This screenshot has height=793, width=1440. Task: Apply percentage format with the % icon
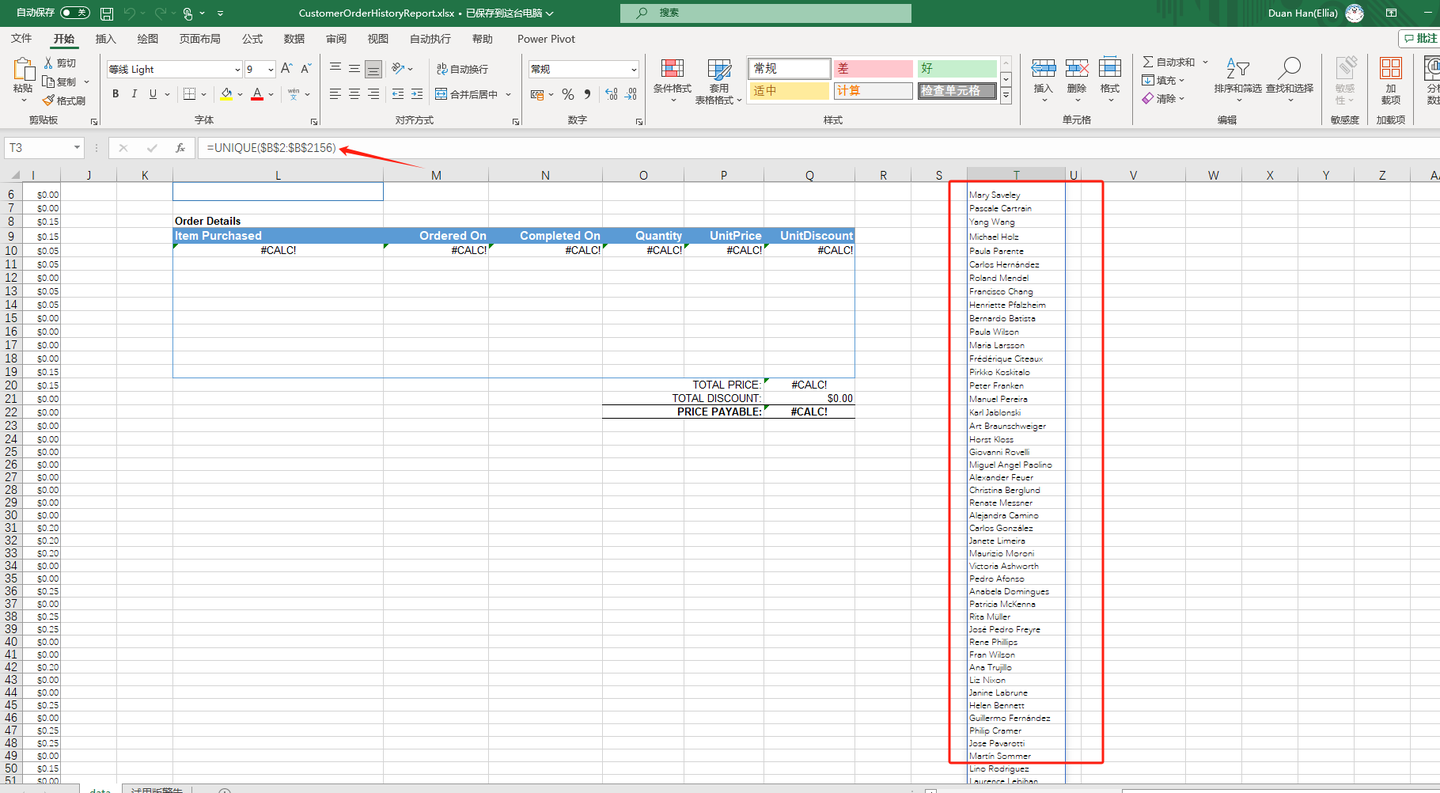pos(566,93)
